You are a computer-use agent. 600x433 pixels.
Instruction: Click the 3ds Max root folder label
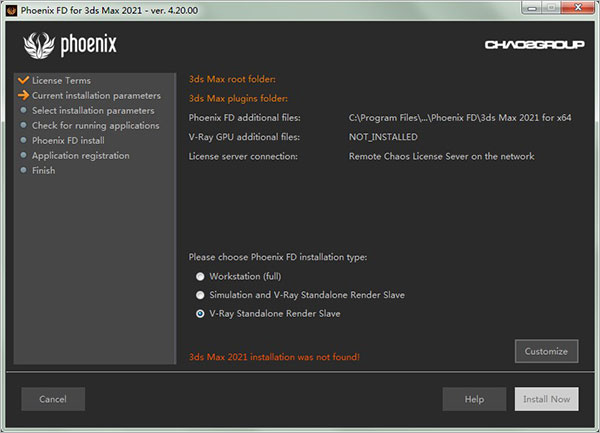(232, 79)
